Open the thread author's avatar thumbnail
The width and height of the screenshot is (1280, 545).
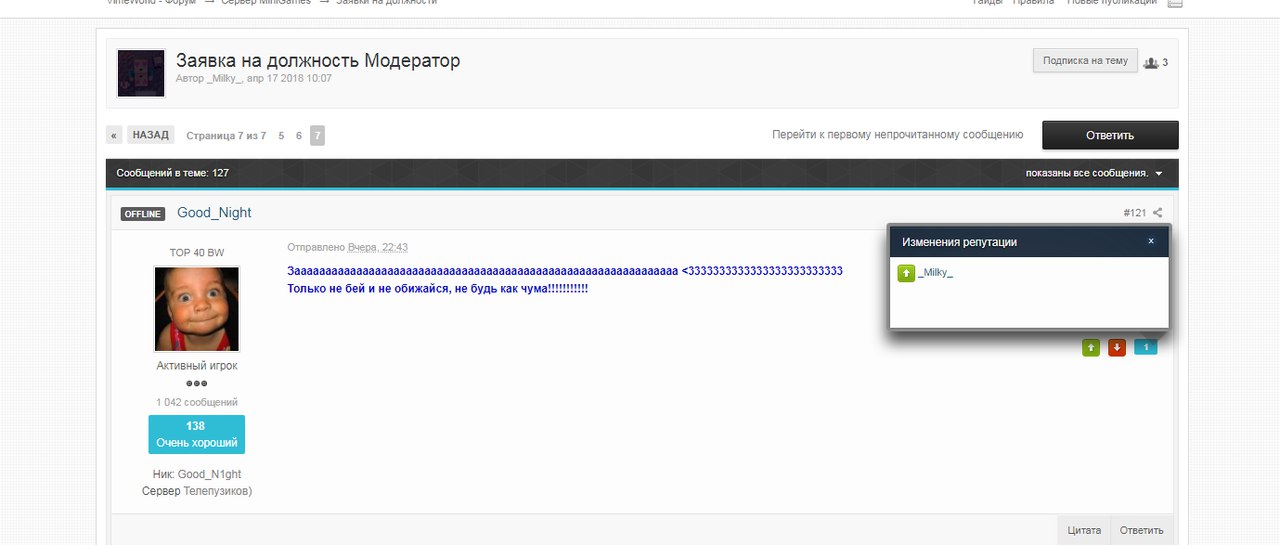click(141, 73)
